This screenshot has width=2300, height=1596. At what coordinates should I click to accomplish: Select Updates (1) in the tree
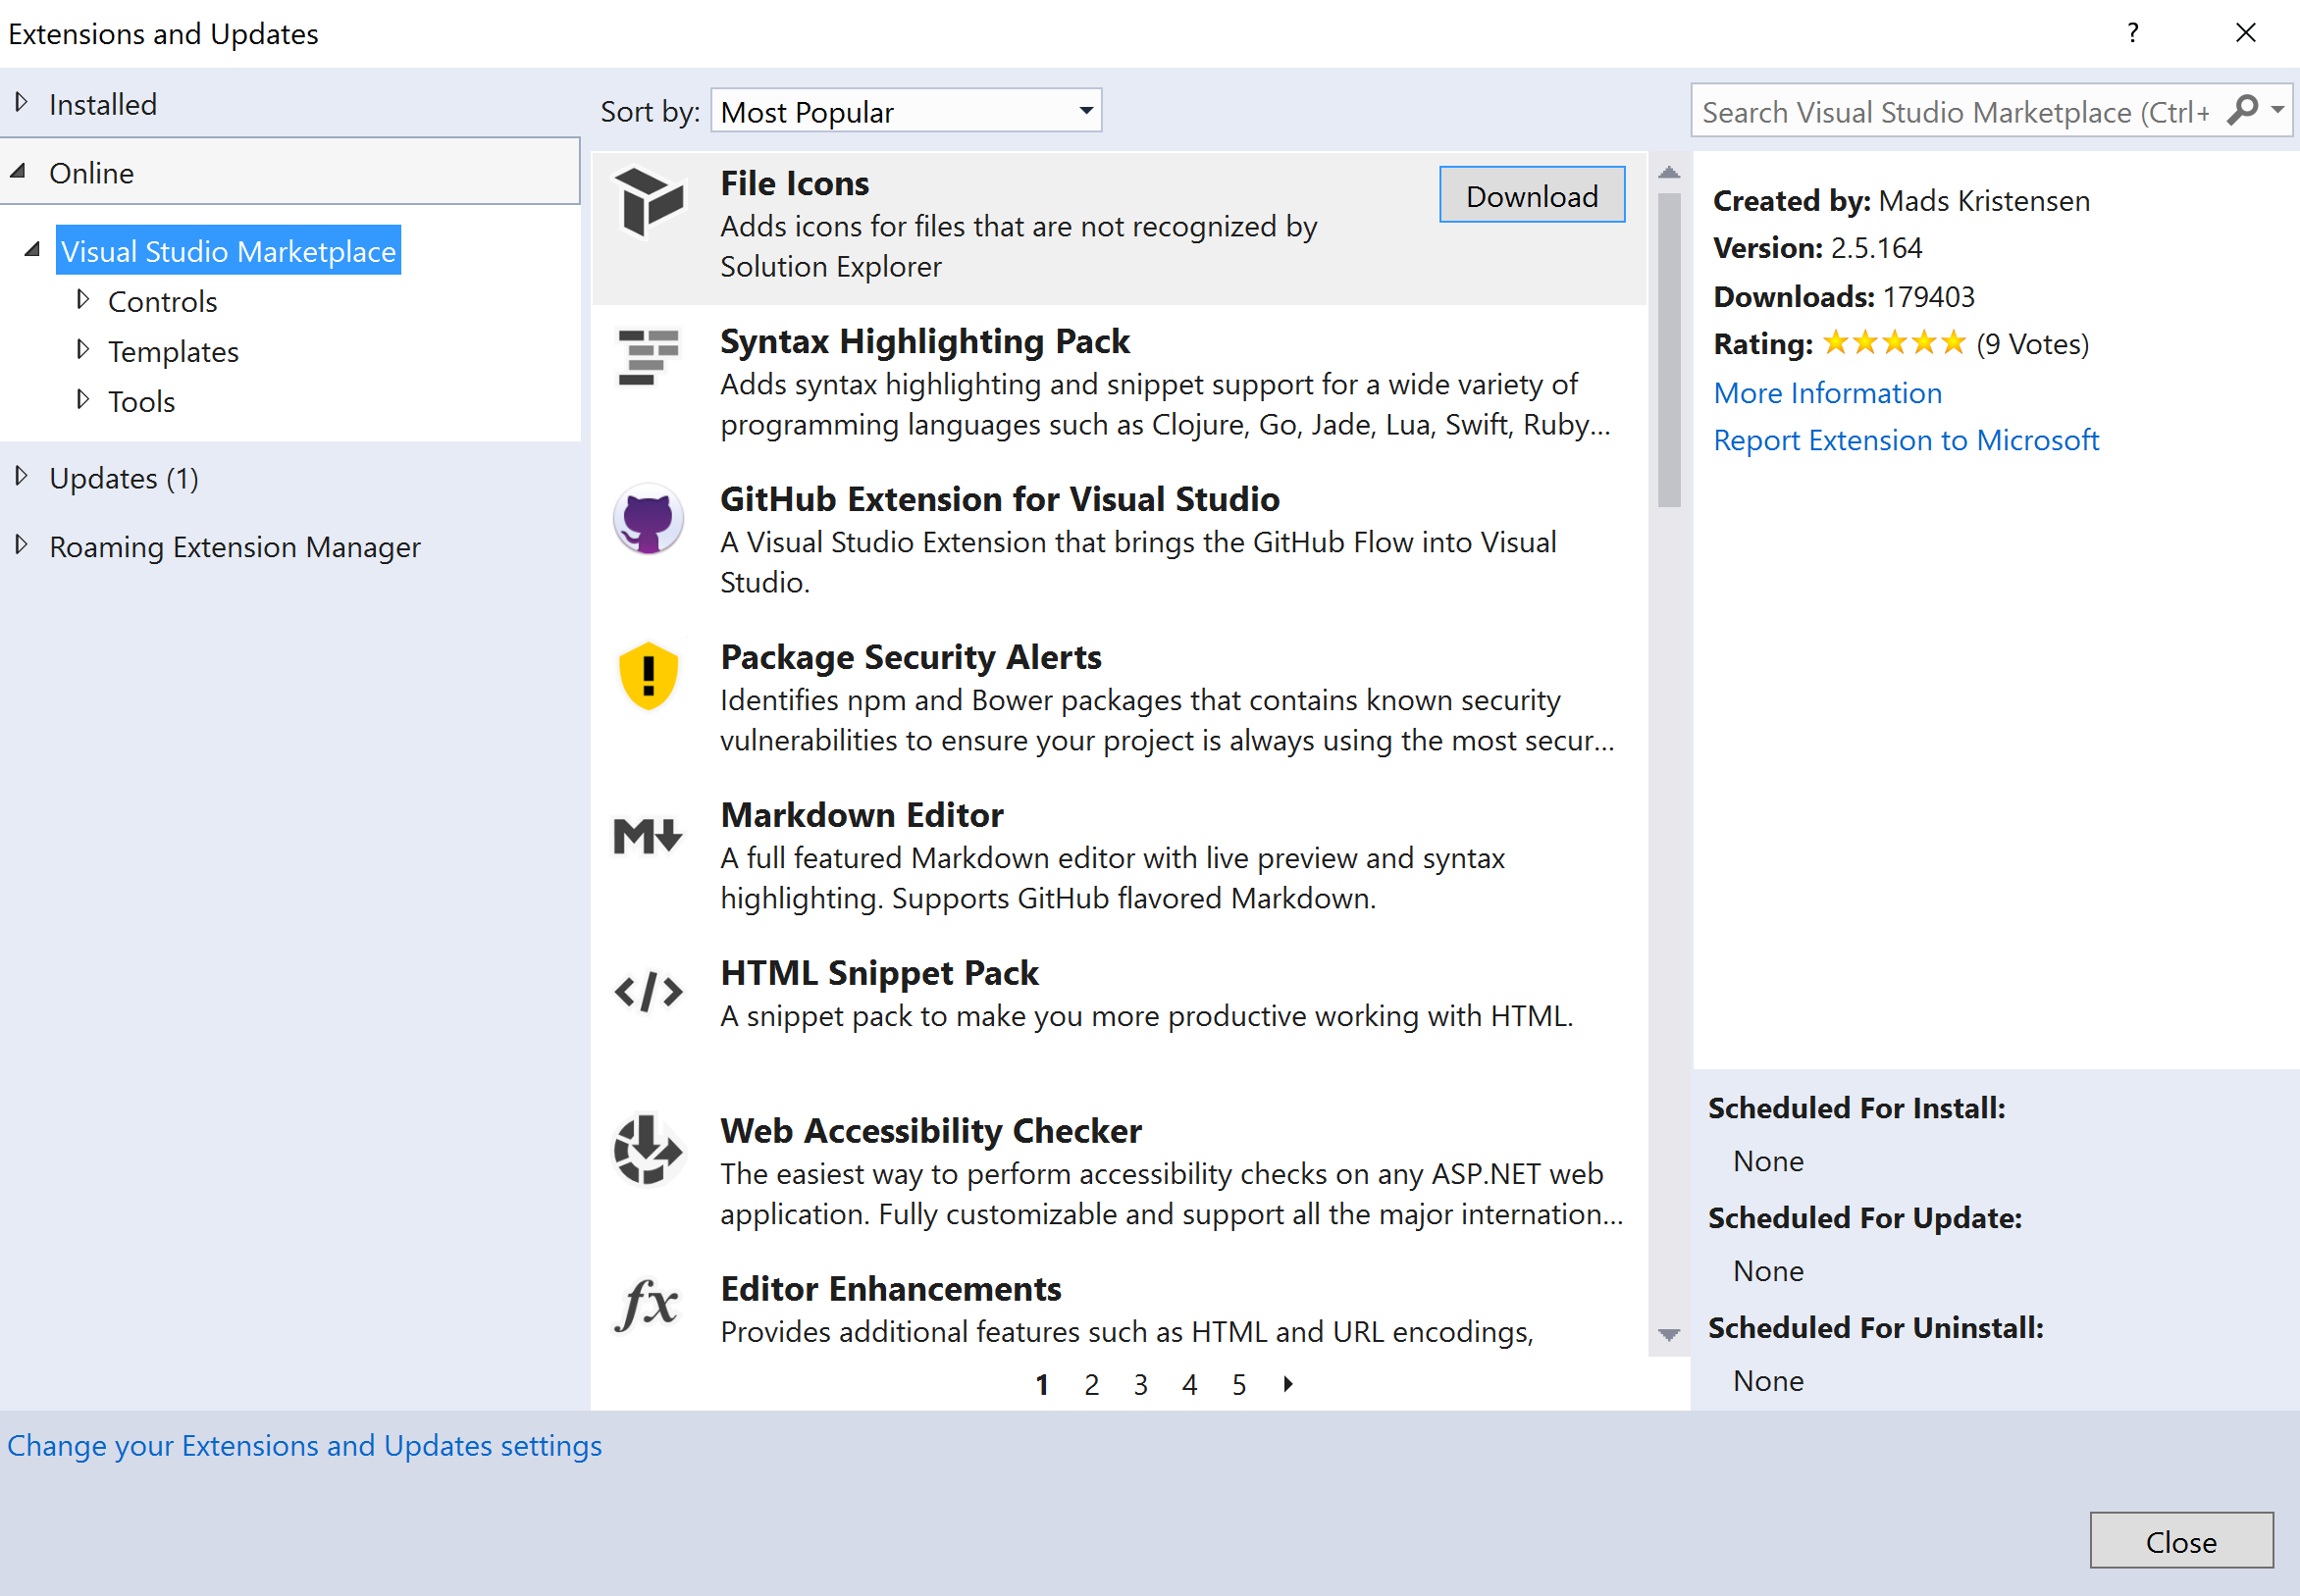[124, 478]
